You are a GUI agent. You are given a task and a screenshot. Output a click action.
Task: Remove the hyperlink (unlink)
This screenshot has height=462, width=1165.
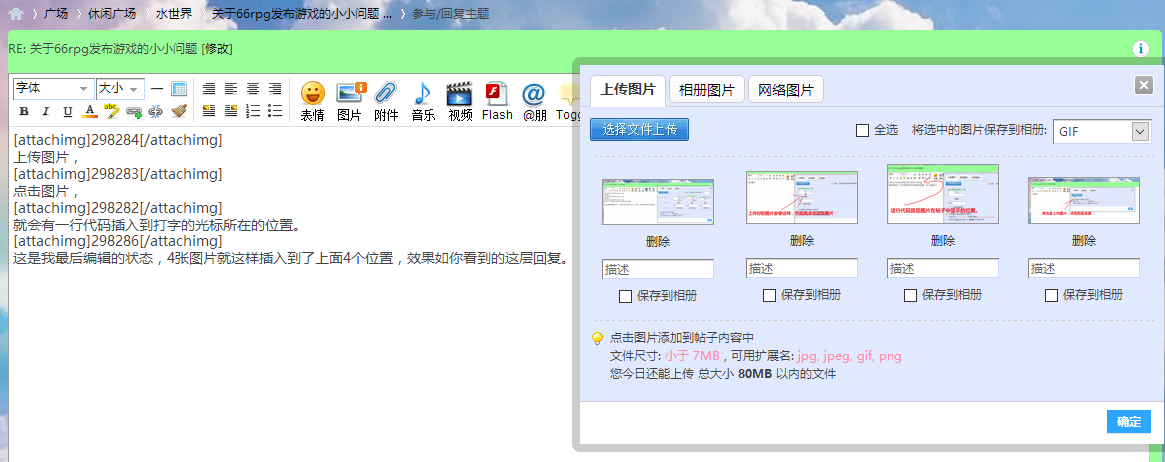point(155,111)
